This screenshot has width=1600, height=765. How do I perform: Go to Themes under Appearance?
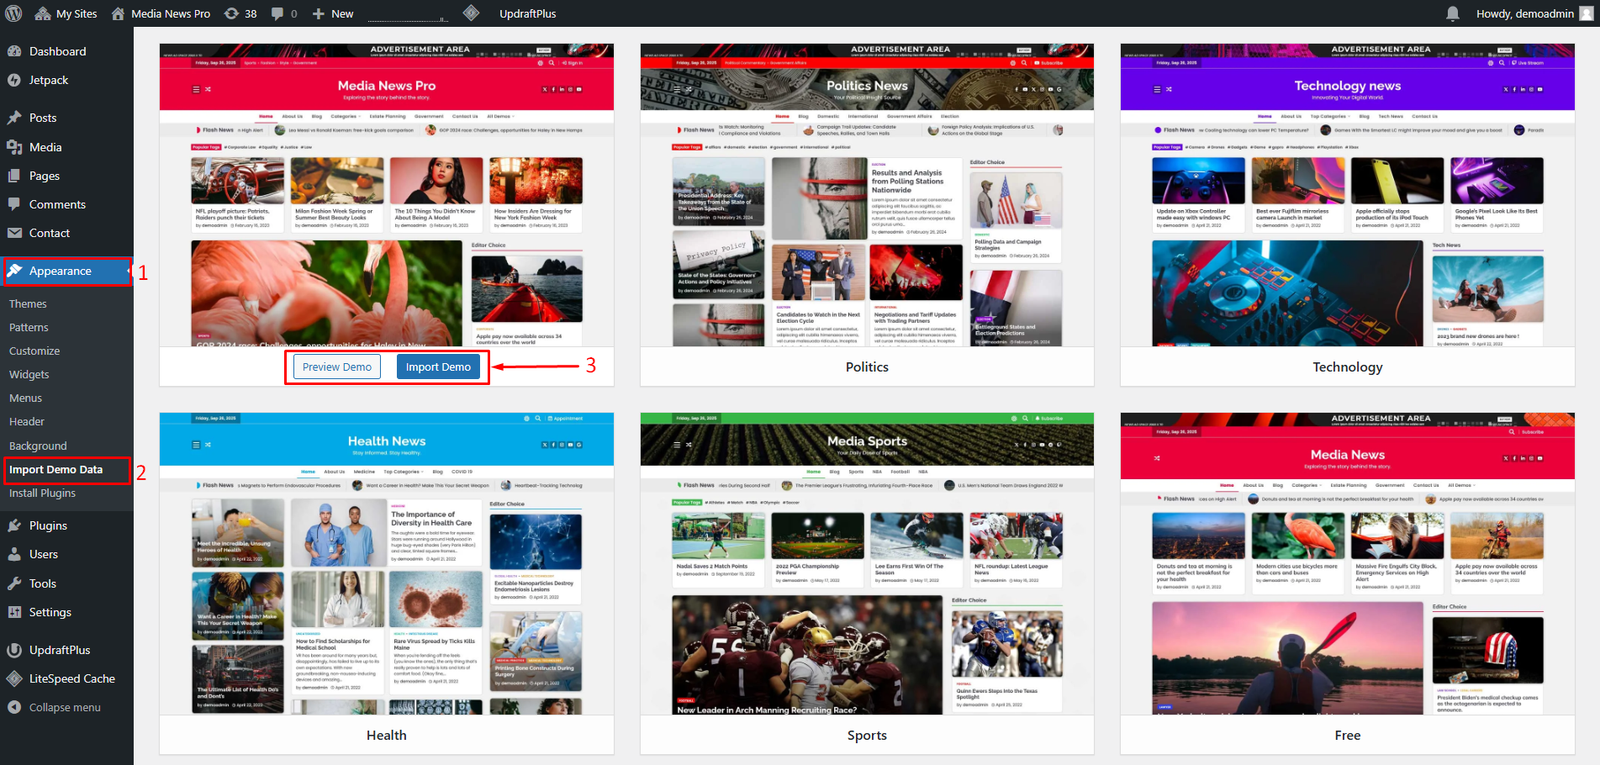click(x=28, y=304)
